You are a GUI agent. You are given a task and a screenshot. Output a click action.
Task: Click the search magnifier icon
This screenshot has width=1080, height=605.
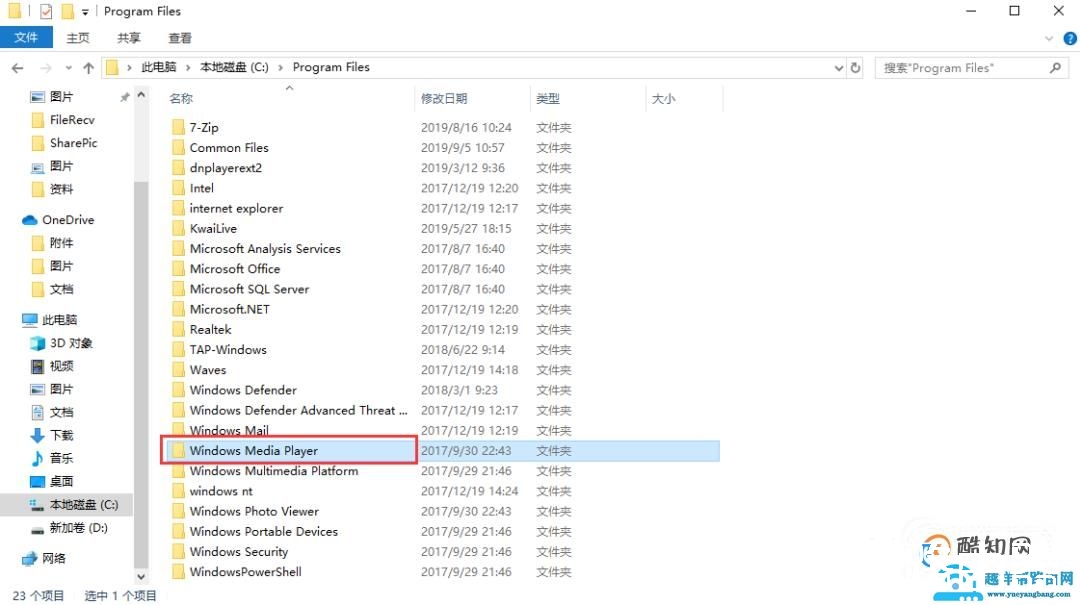1055,68
